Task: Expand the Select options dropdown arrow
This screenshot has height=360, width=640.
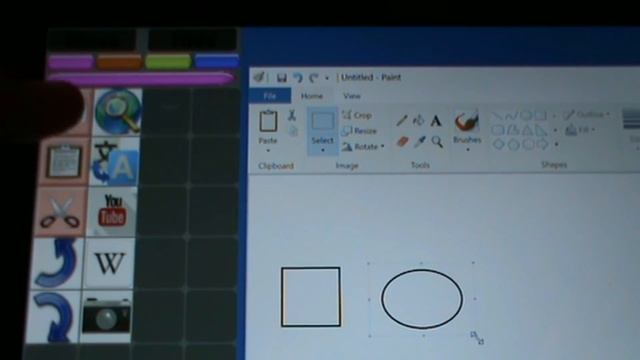Action: pyautogui.click(x=323, y=150)
